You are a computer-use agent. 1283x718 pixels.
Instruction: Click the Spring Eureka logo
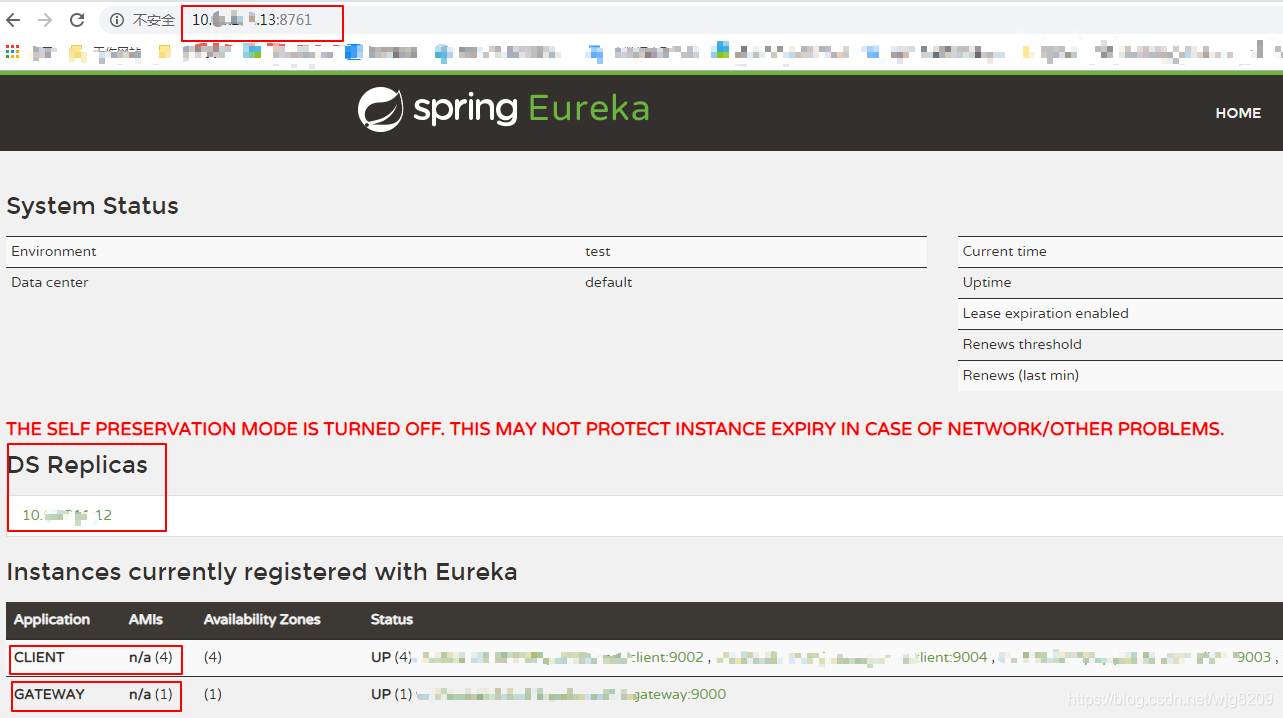[503, 109]
